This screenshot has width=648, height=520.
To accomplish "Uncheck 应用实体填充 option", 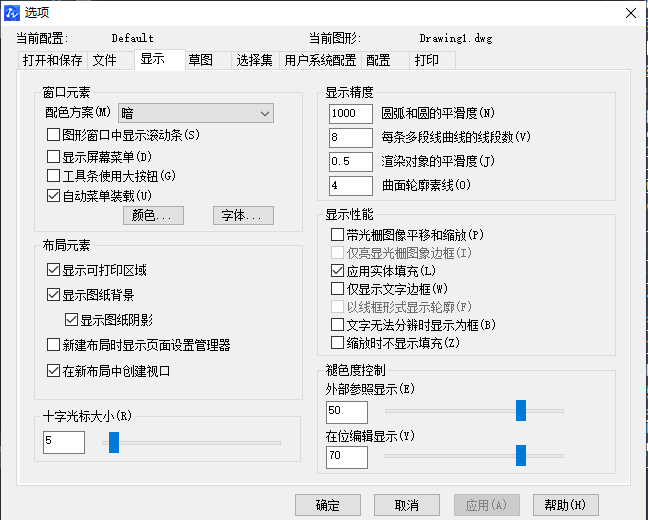I will [x=337, y=271].
